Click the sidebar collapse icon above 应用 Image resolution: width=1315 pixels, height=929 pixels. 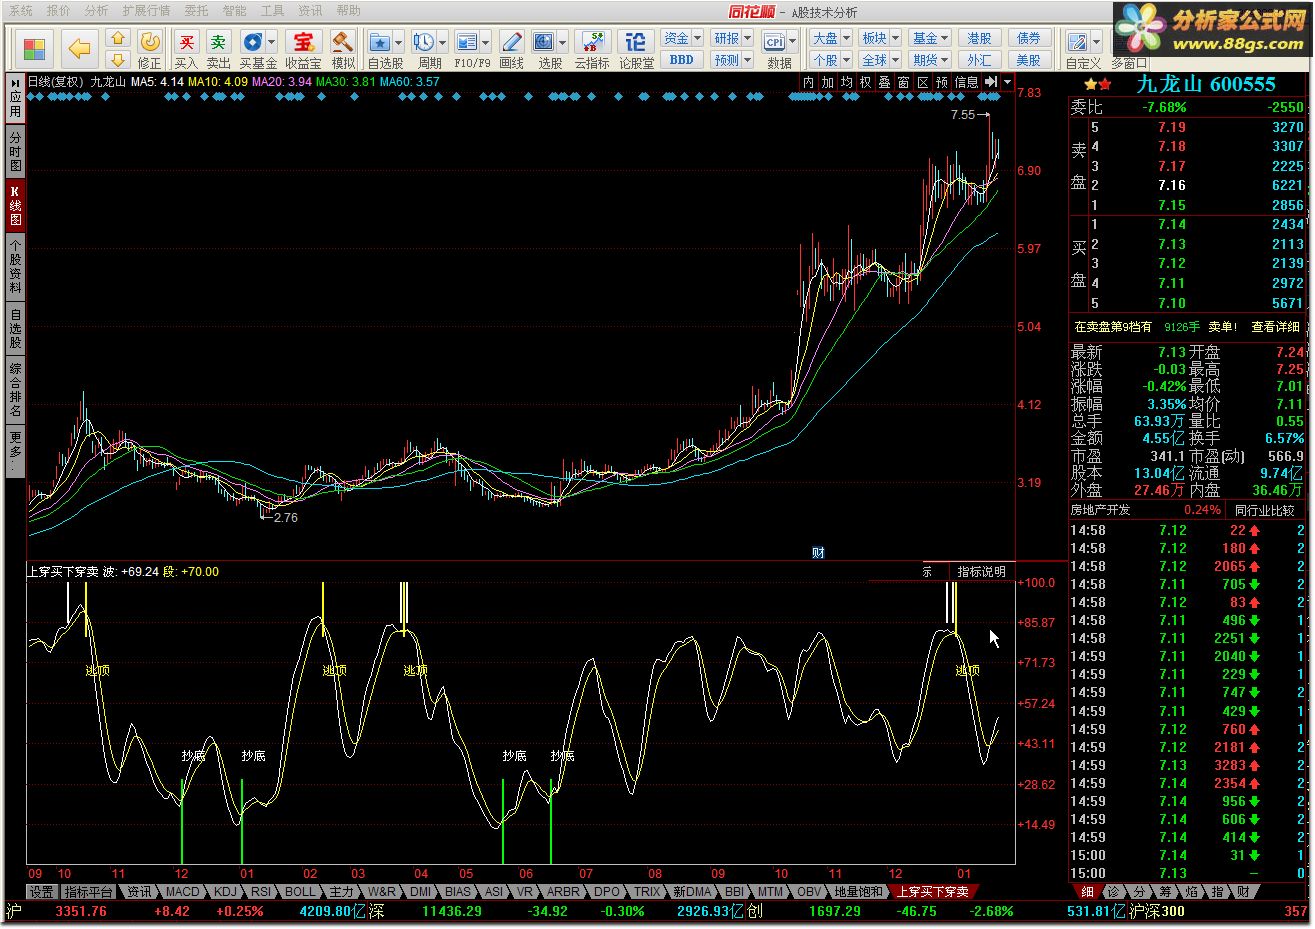[x=15, y=83]
